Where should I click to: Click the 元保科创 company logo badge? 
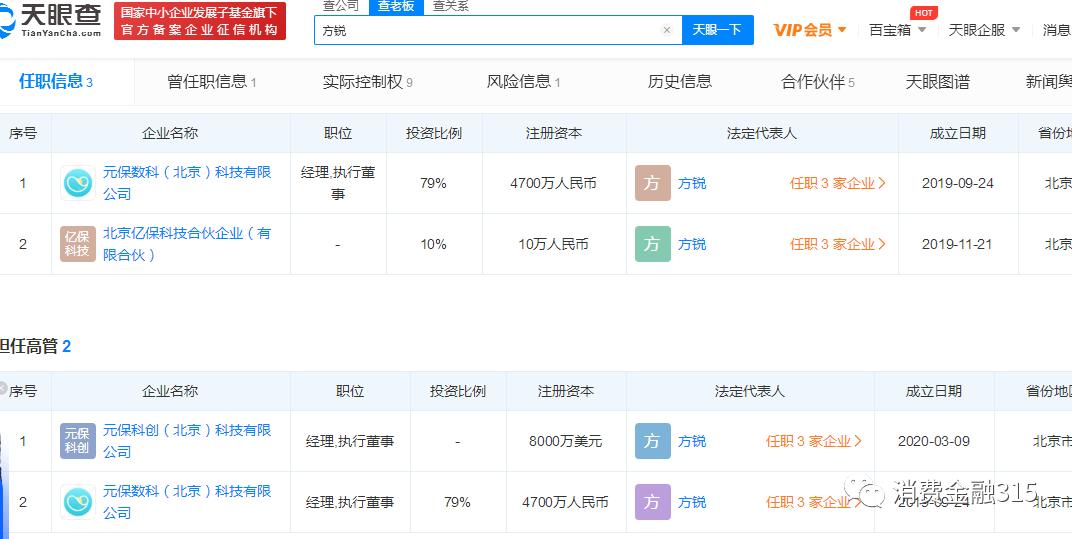coord(77,441)
